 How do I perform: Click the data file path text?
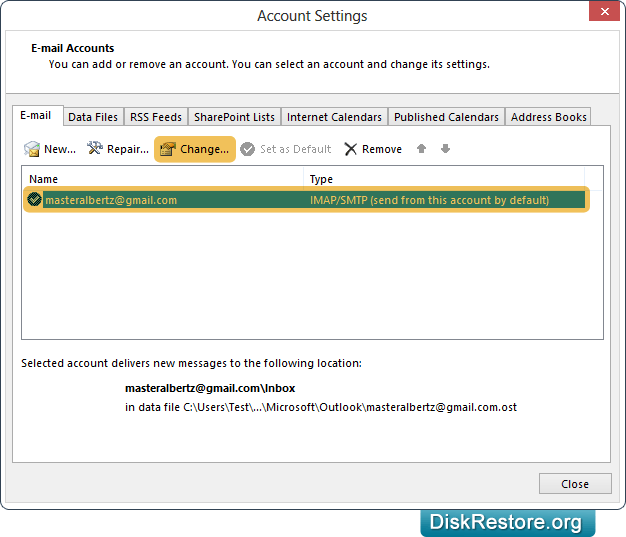click(321, 407)
